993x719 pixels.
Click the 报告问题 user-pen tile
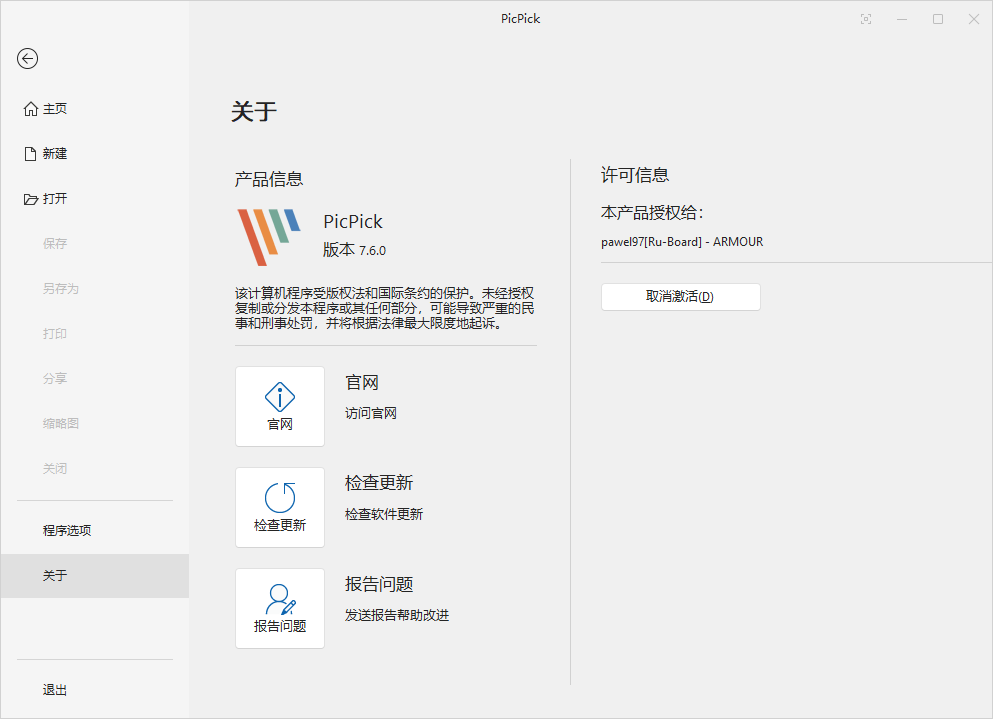pyautogui.click(x=280, y=608)
